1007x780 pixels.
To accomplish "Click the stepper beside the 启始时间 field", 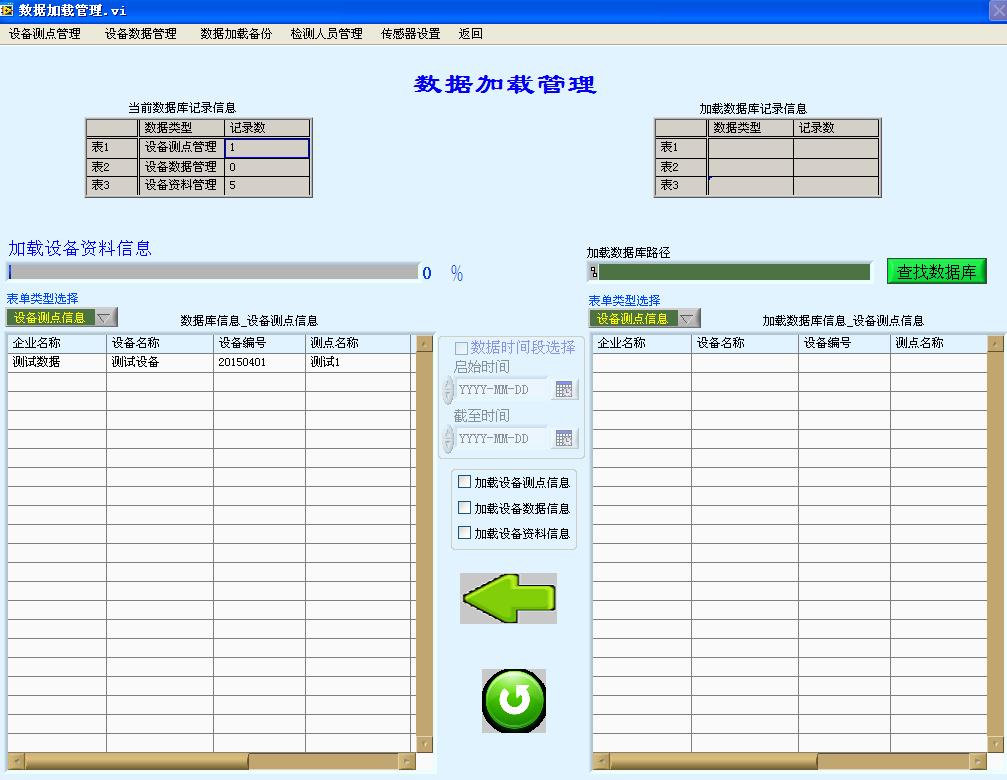I will click(x=447, y=389).
